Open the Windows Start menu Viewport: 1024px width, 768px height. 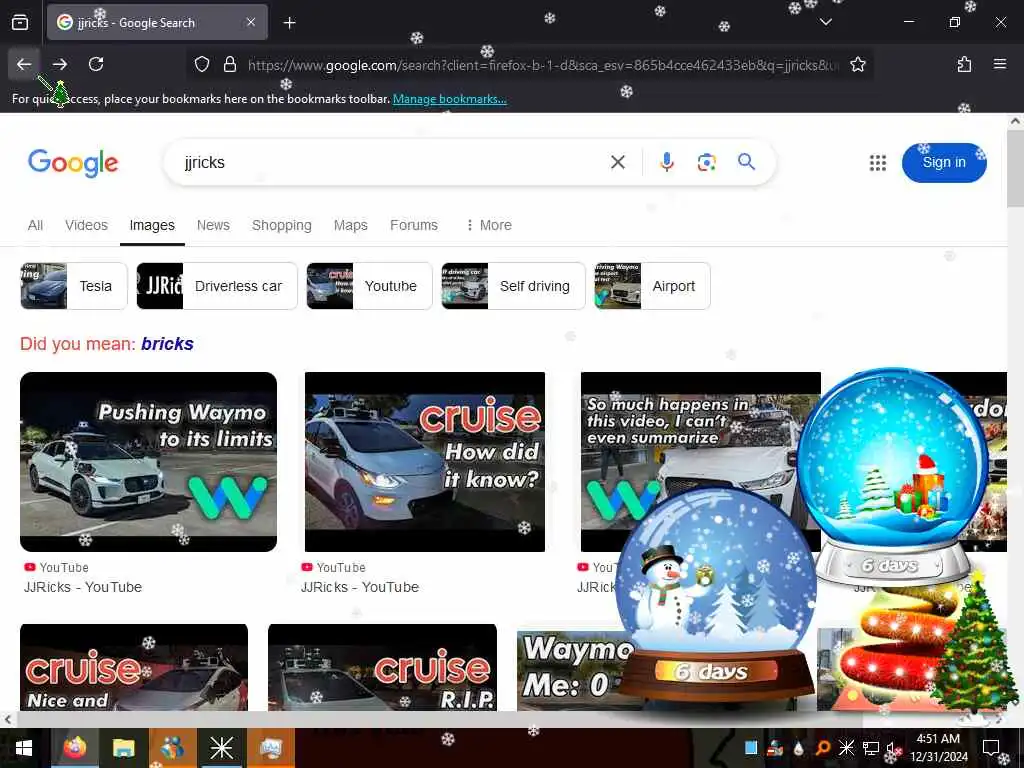[x=24, y=748]
